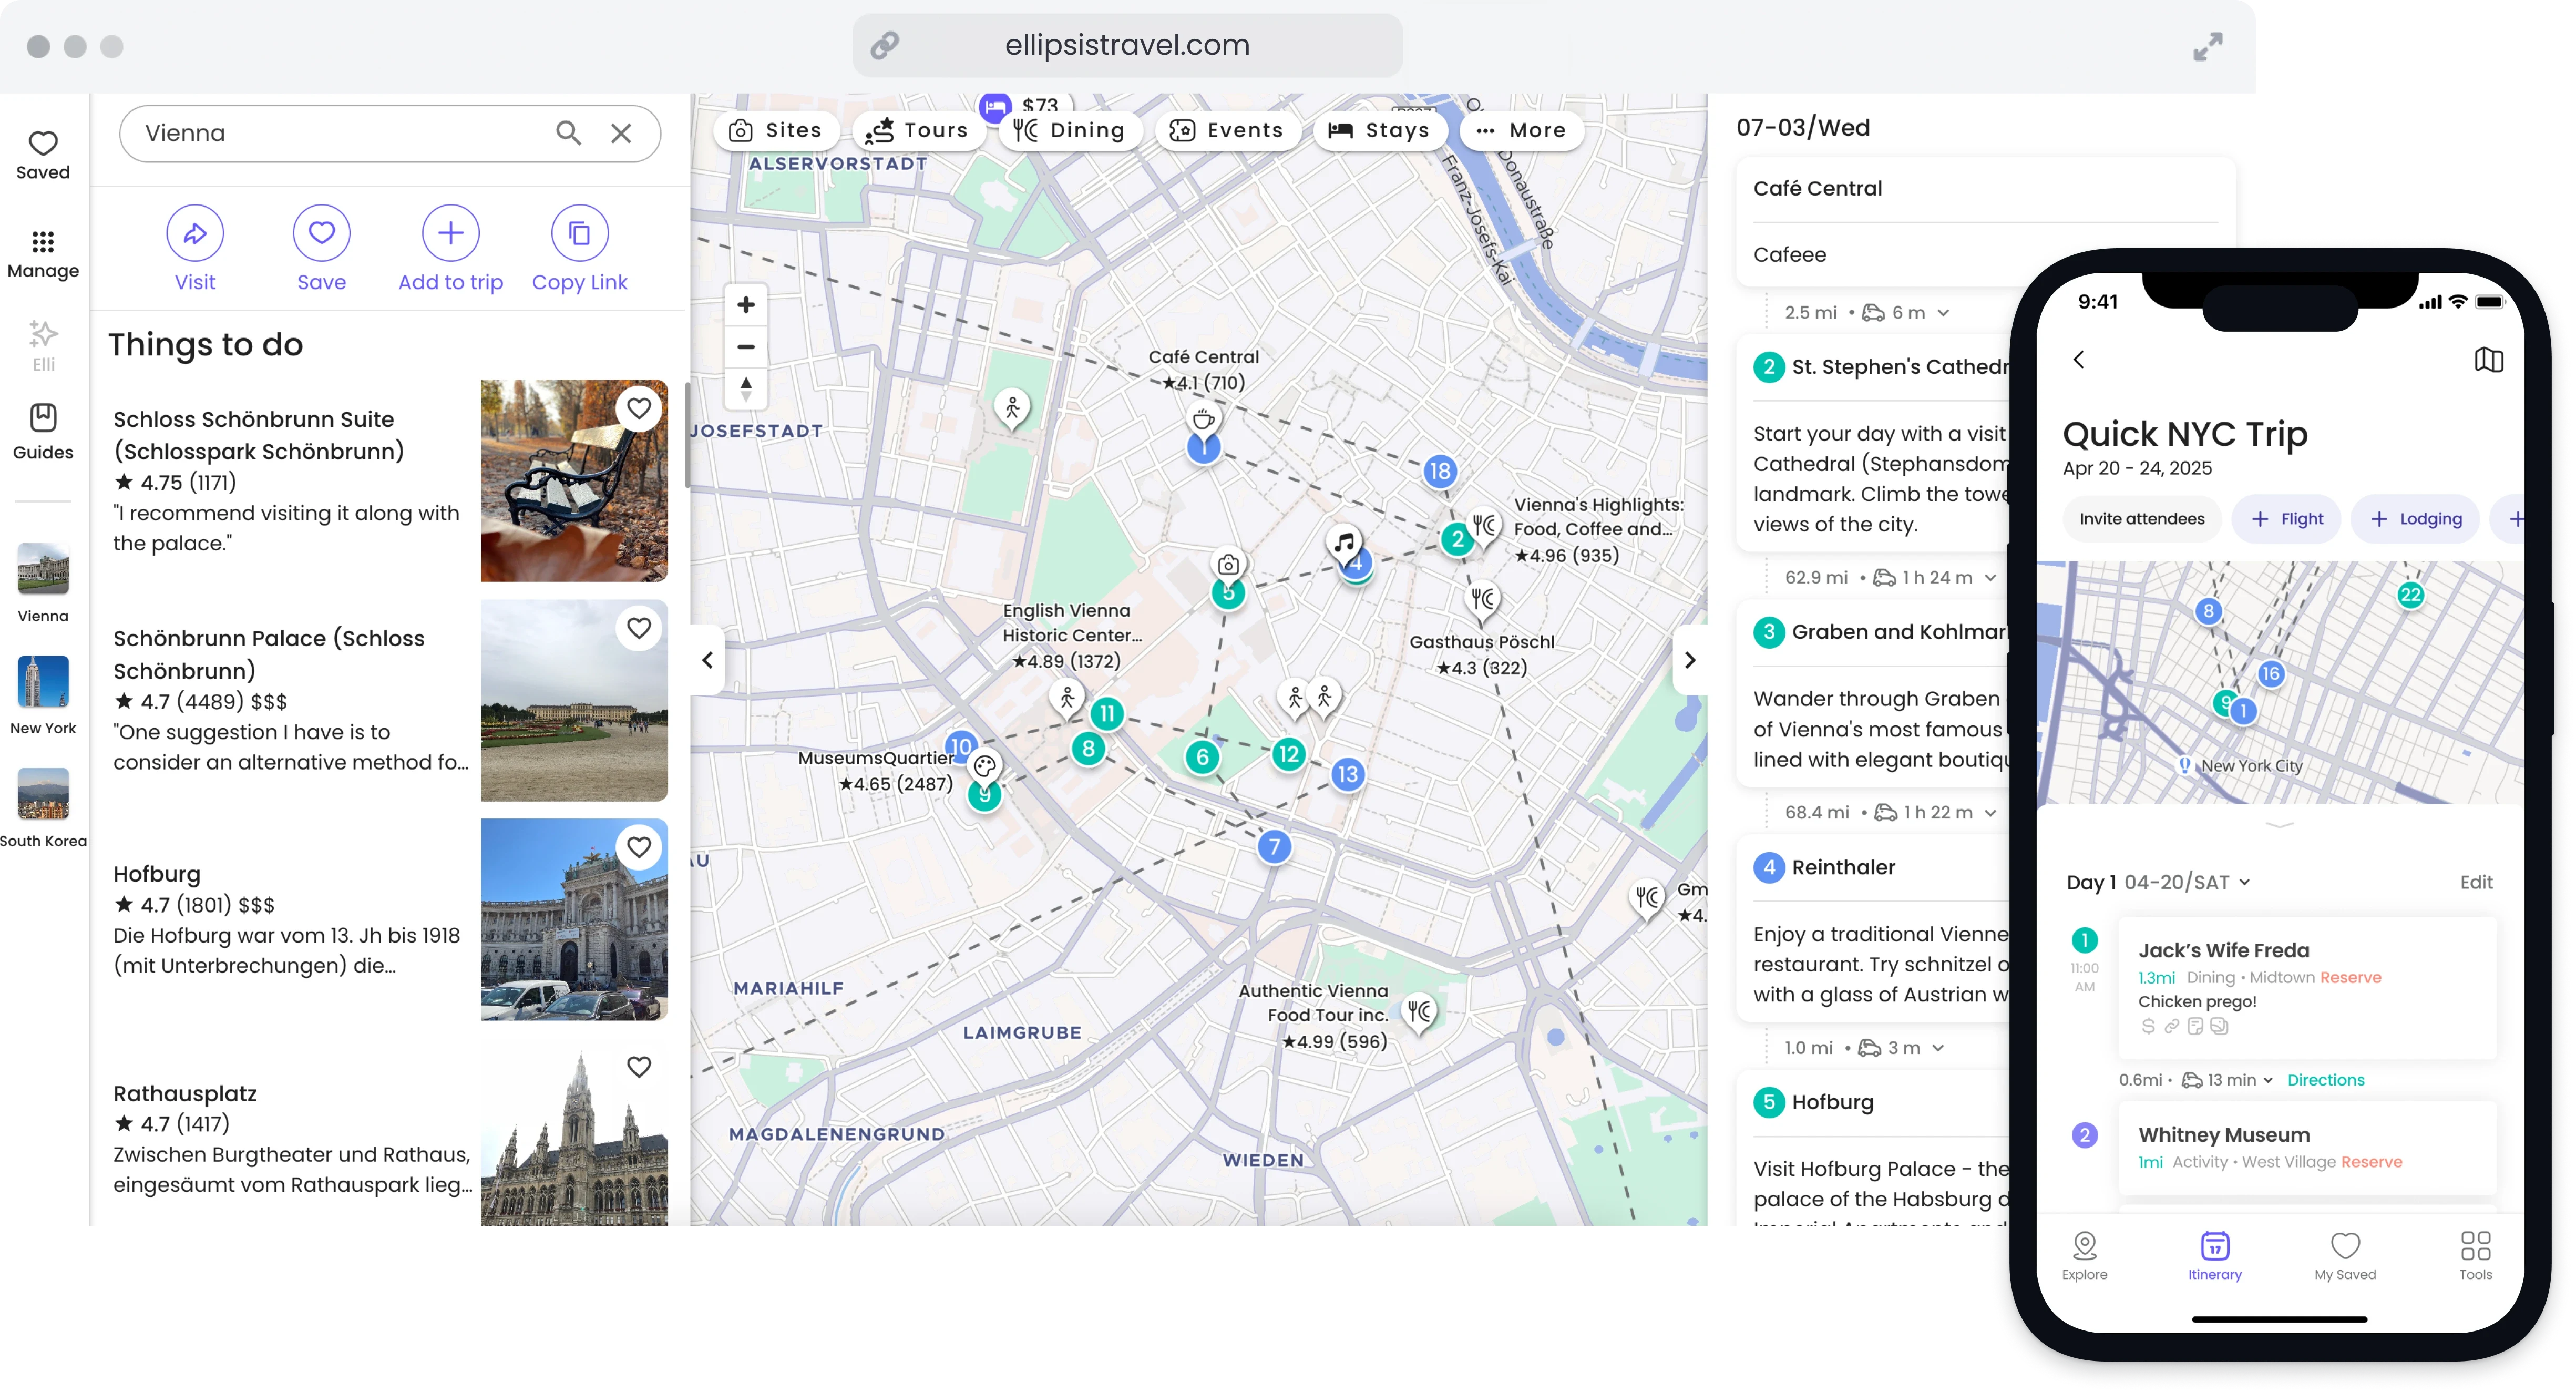The width and height of the screenshot is (2576, 1392).
Task: Collapse the left results panel
Action: tap(708, 659)
